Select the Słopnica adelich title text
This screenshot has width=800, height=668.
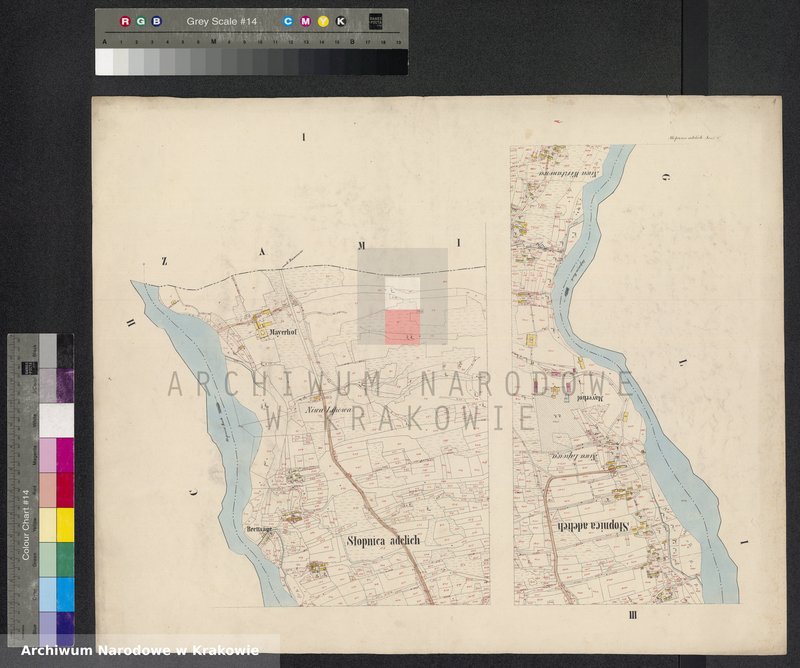385,541
